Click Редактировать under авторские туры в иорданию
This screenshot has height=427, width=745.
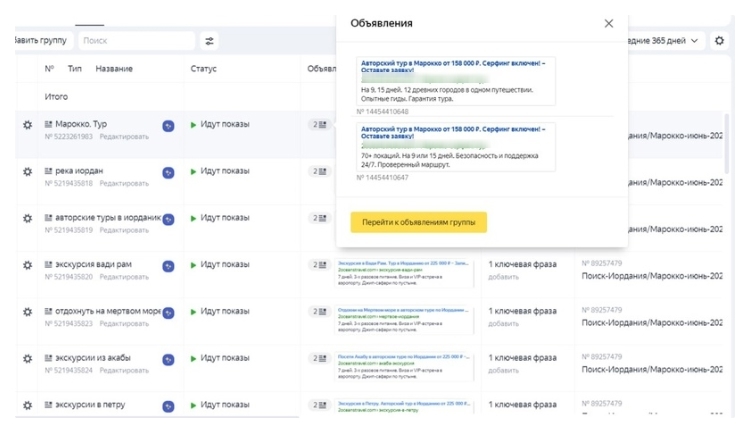pyautogui.click(x=124, y=230)
